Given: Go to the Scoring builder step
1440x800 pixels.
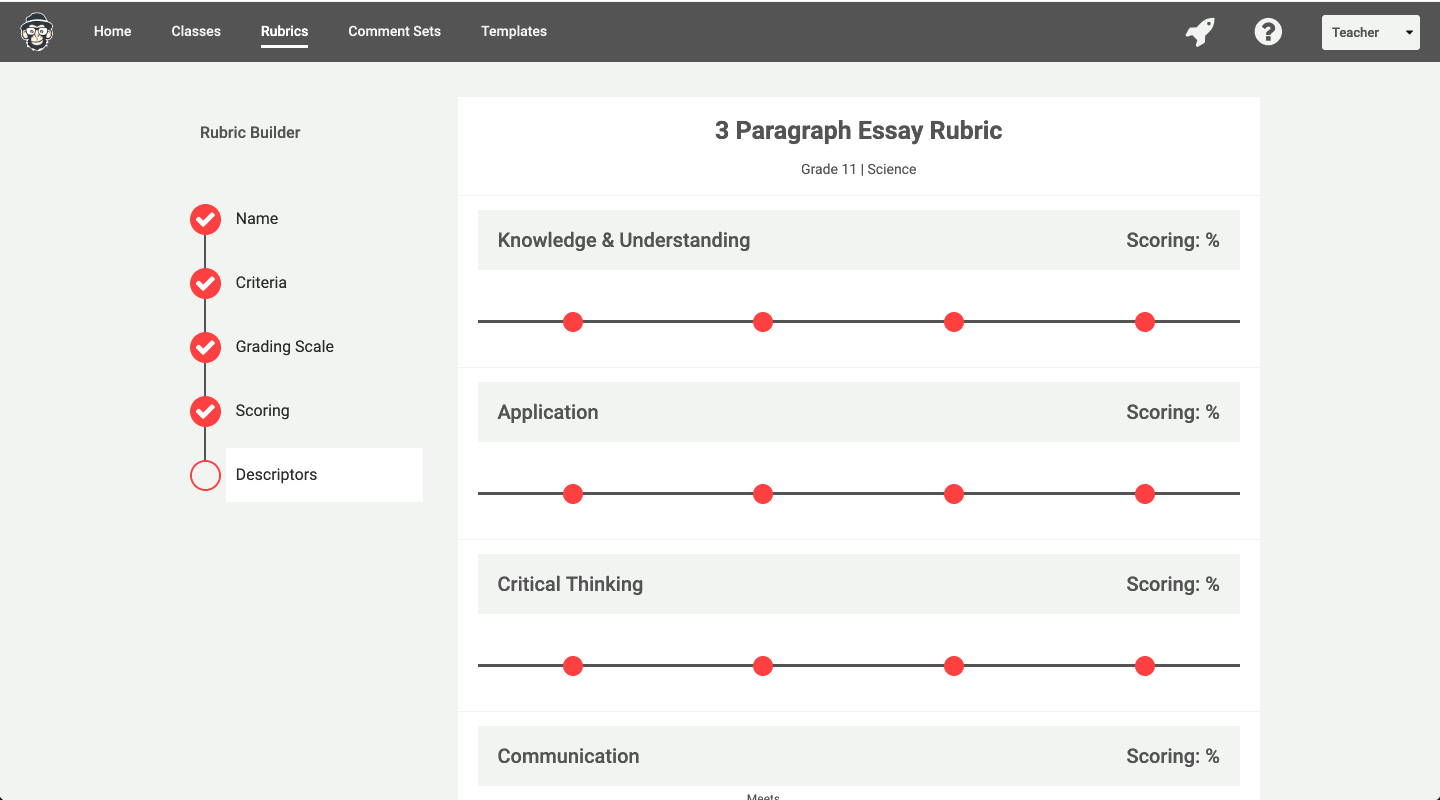Looking at the screenshot, I should [262, 411].
